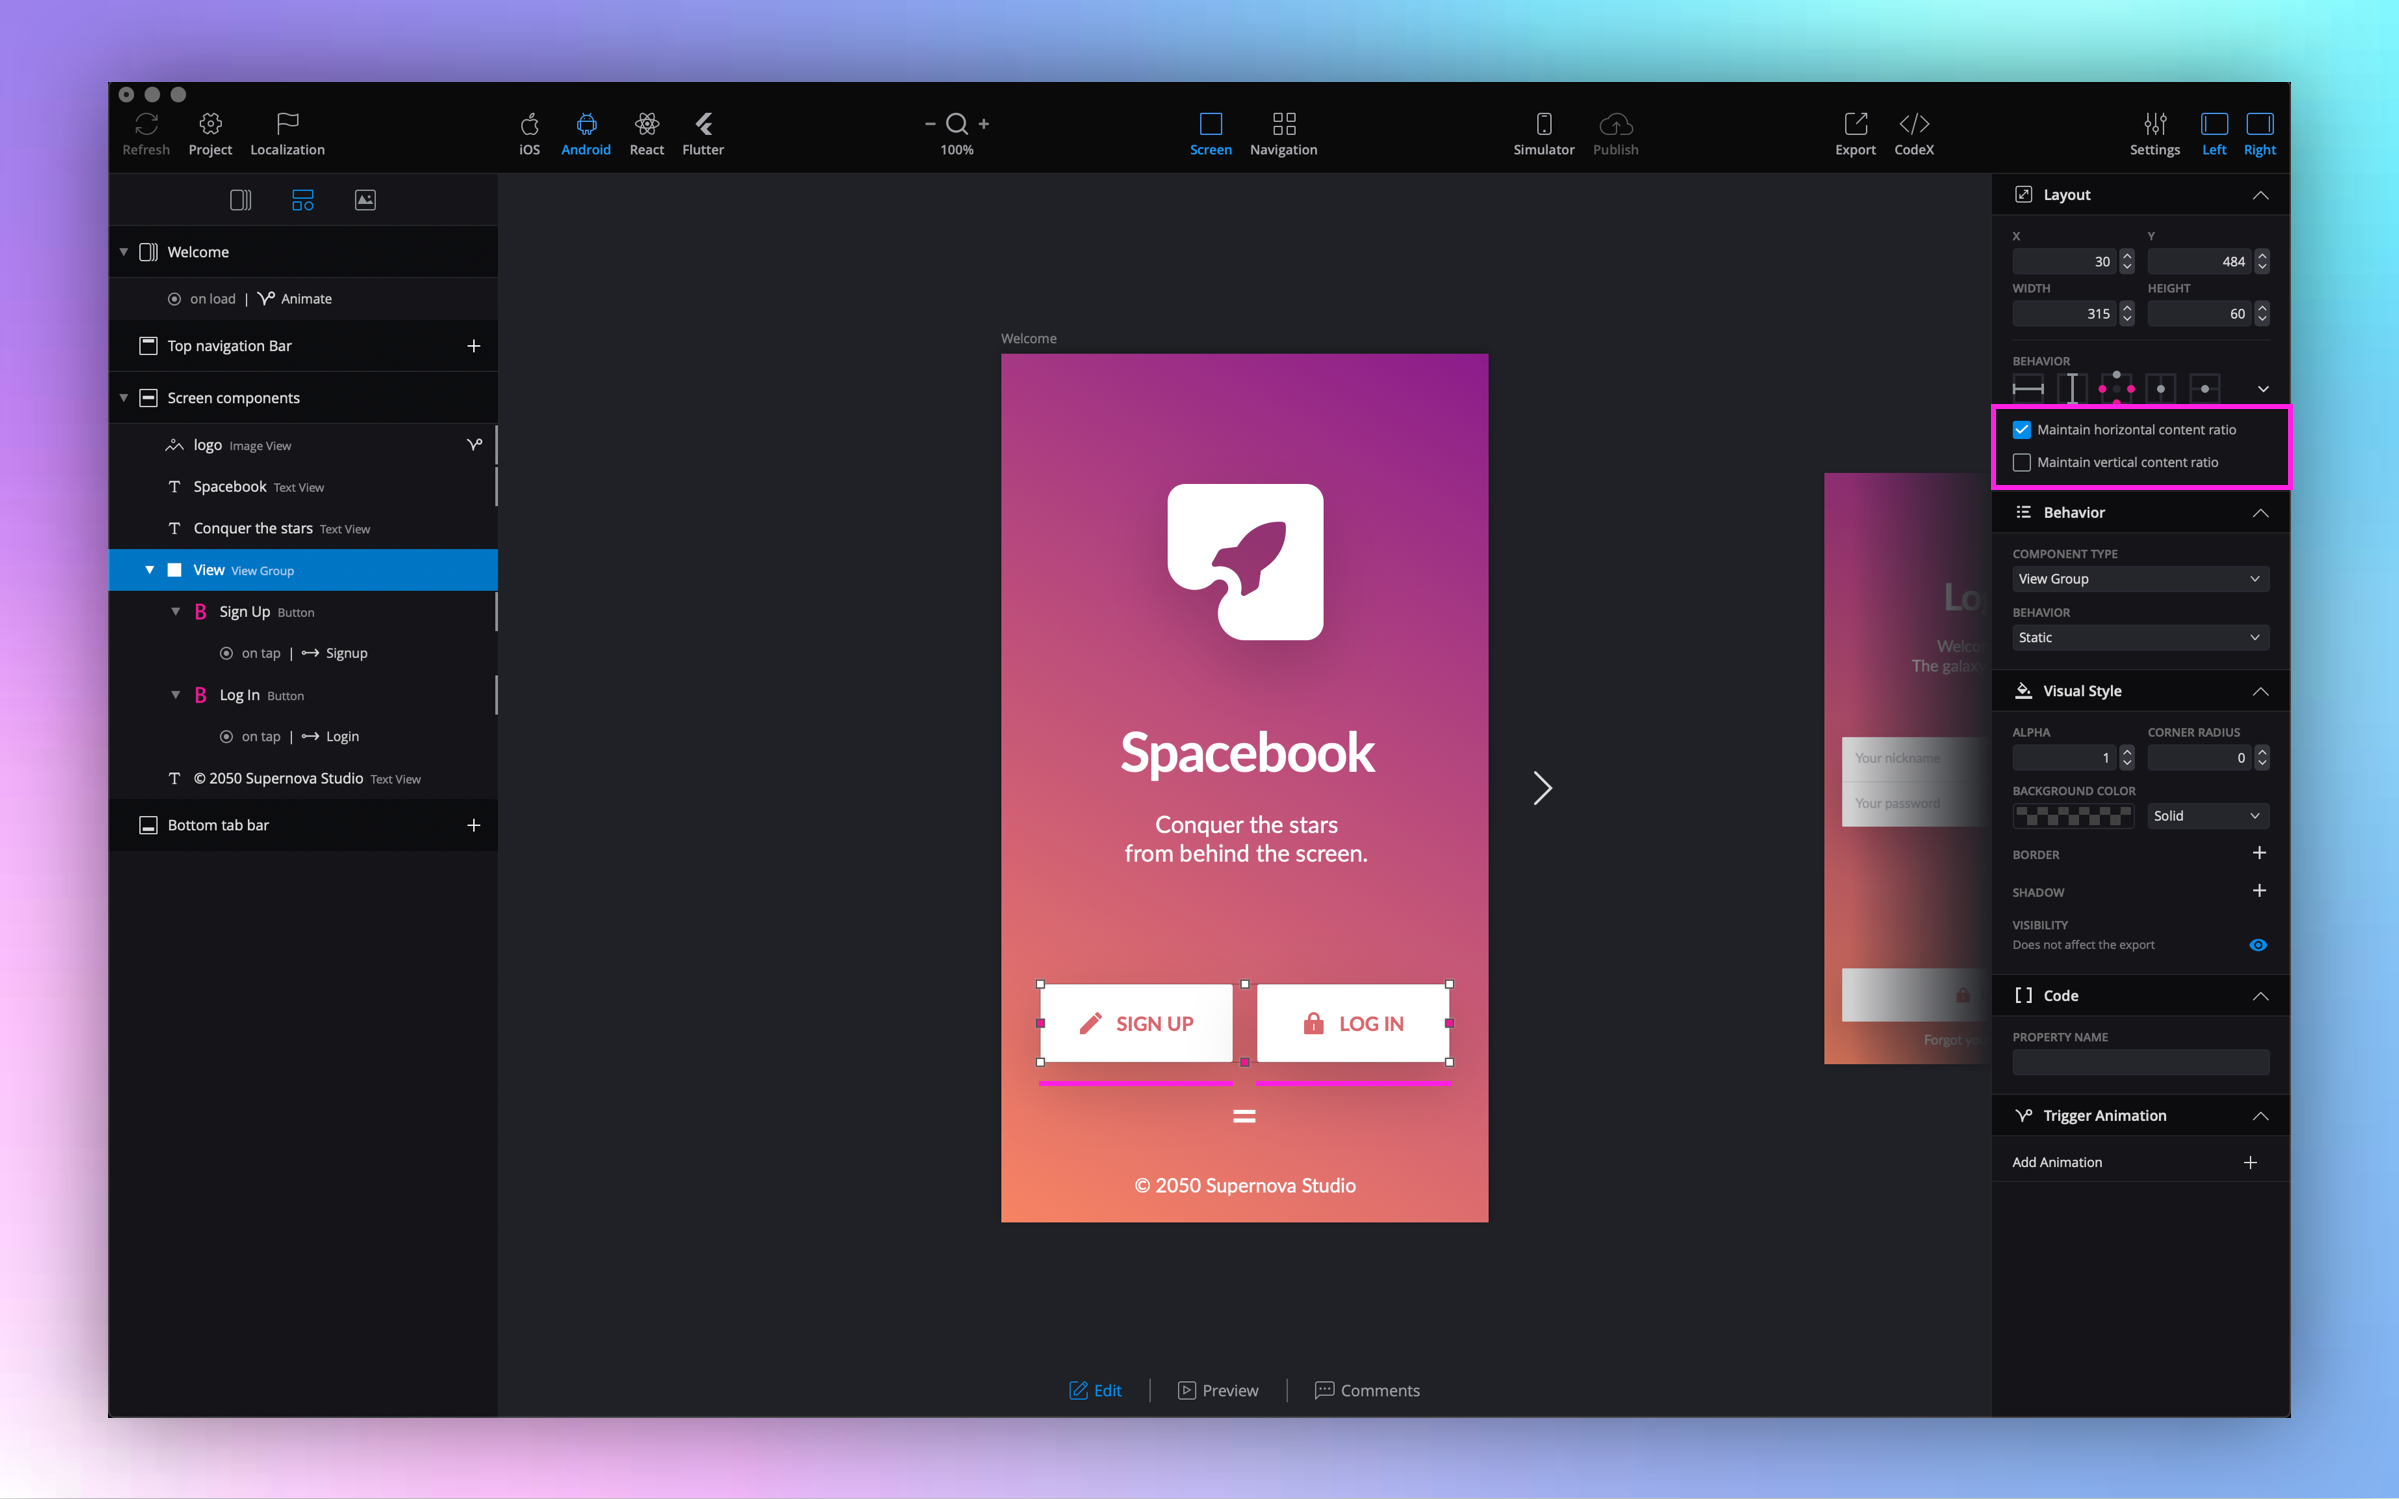Switch to the Preview tab

1218,1390
